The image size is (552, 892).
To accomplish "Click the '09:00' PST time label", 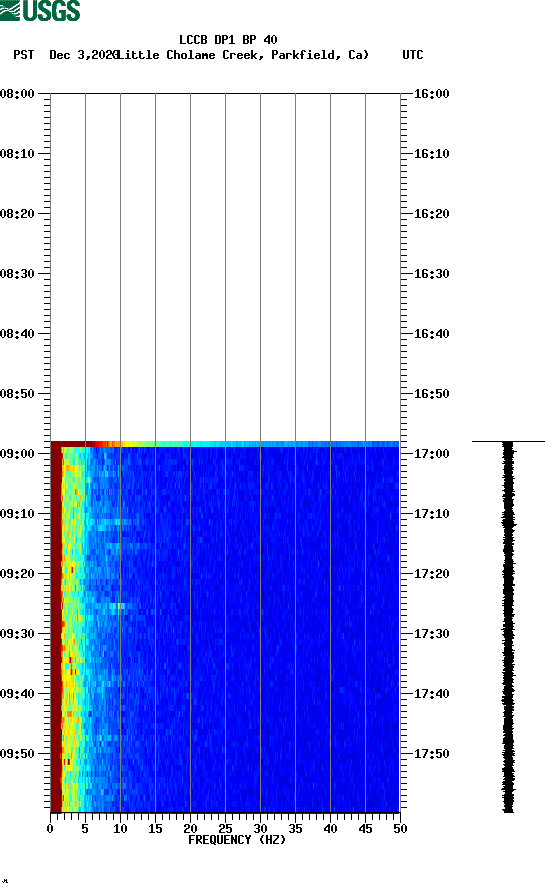I will tap(18, 454).
